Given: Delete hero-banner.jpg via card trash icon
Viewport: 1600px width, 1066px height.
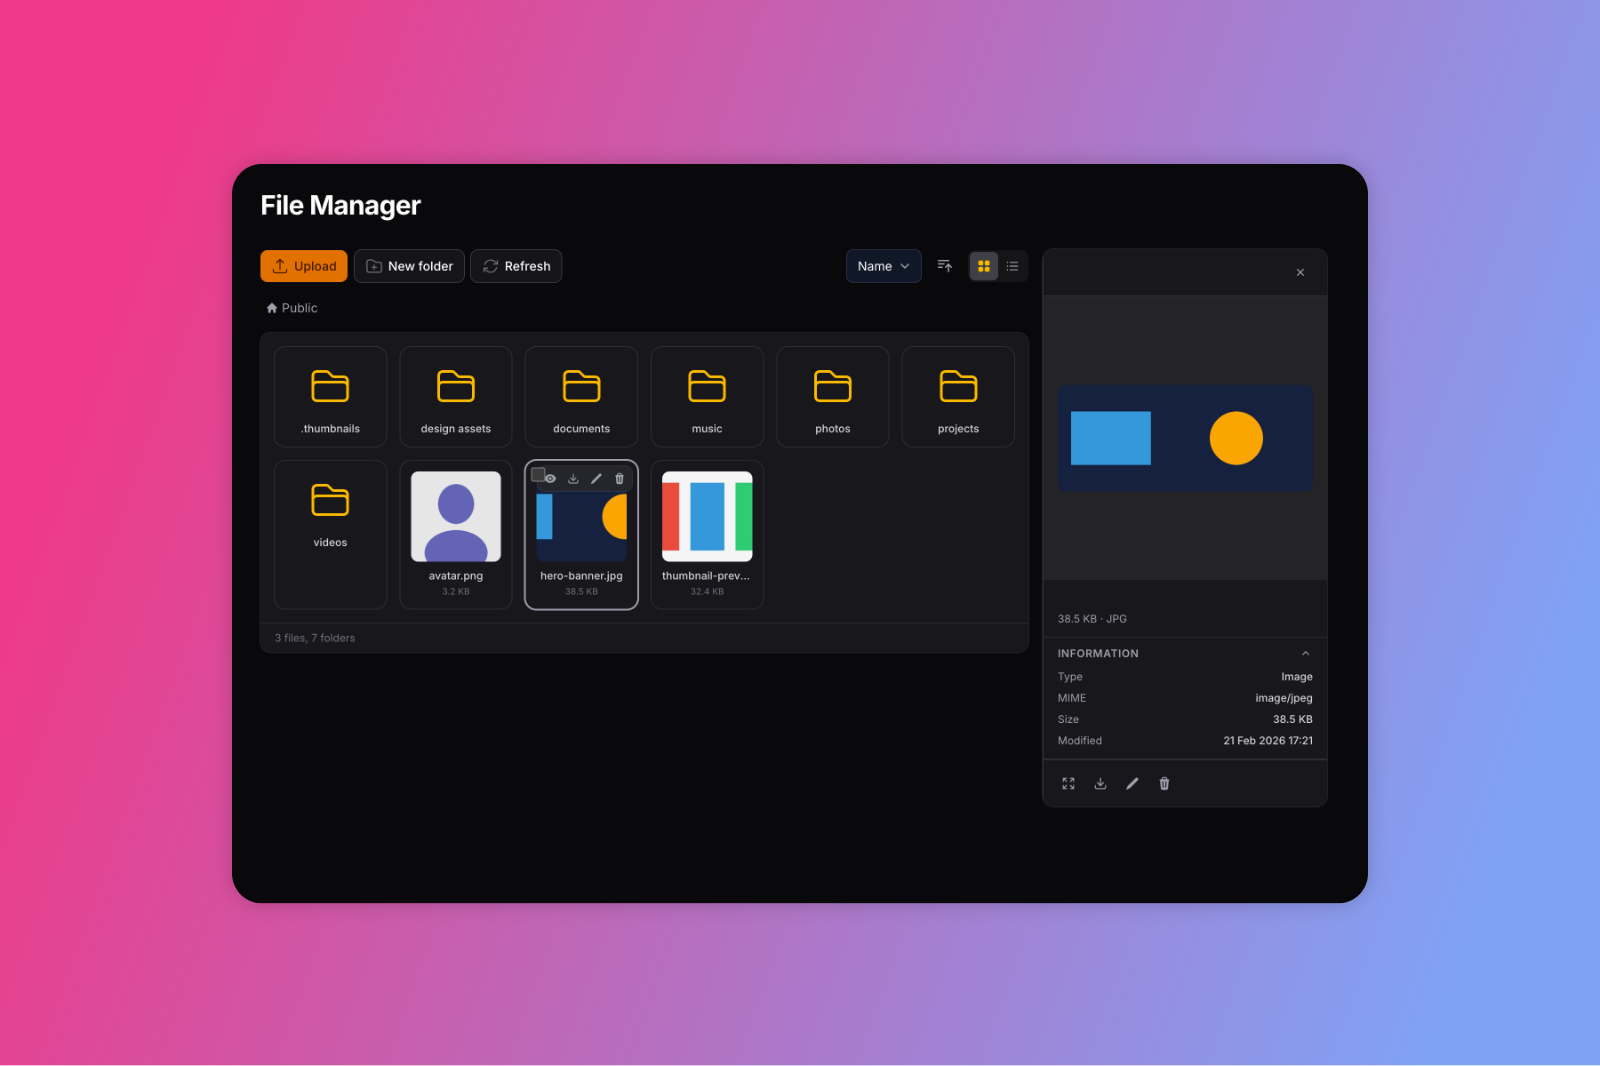Looking at the screenshot, I should [619, 479].
